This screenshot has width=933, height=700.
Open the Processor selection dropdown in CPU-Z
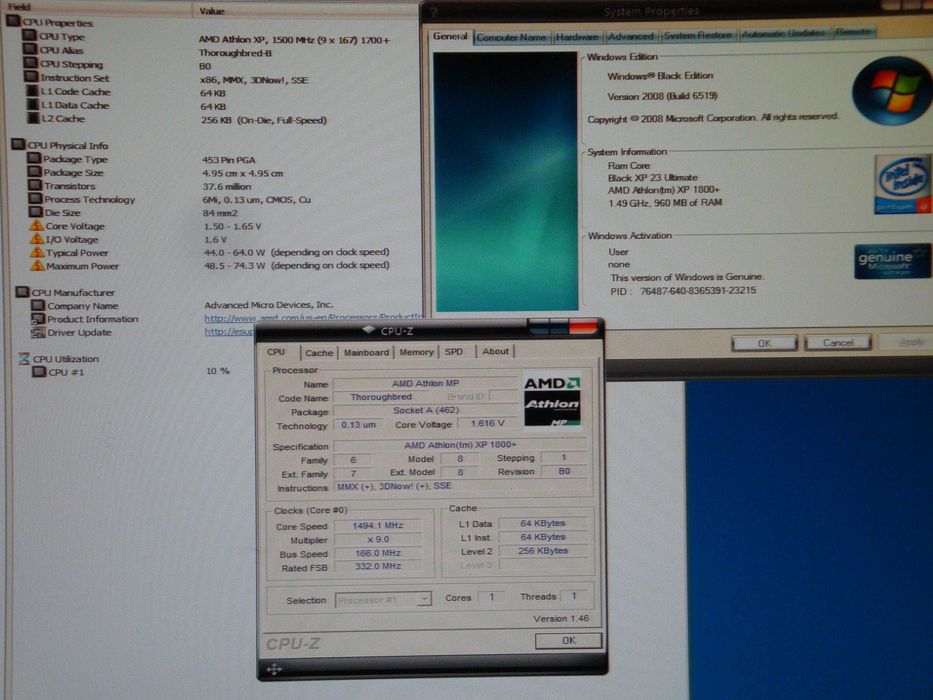[x=383, y=599]
